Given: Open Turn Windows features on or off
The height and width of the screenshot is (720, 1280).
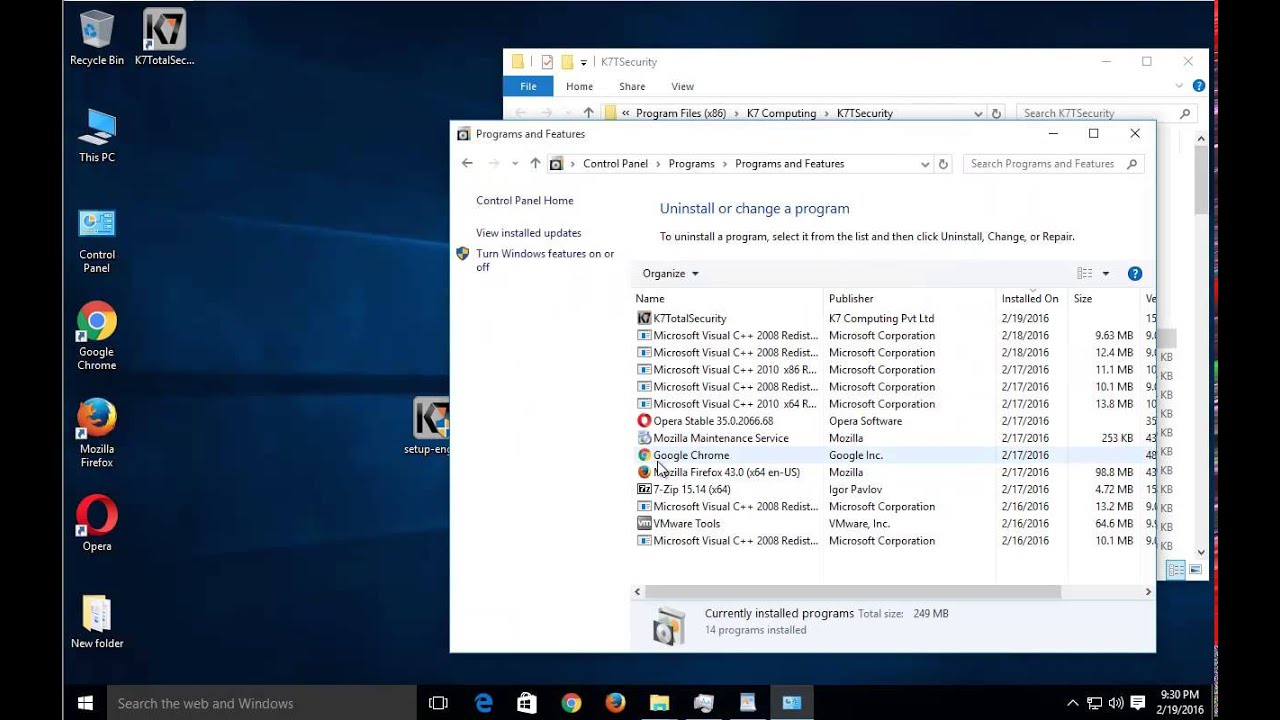Looking at the screenshot, I should tap(545, 260).
